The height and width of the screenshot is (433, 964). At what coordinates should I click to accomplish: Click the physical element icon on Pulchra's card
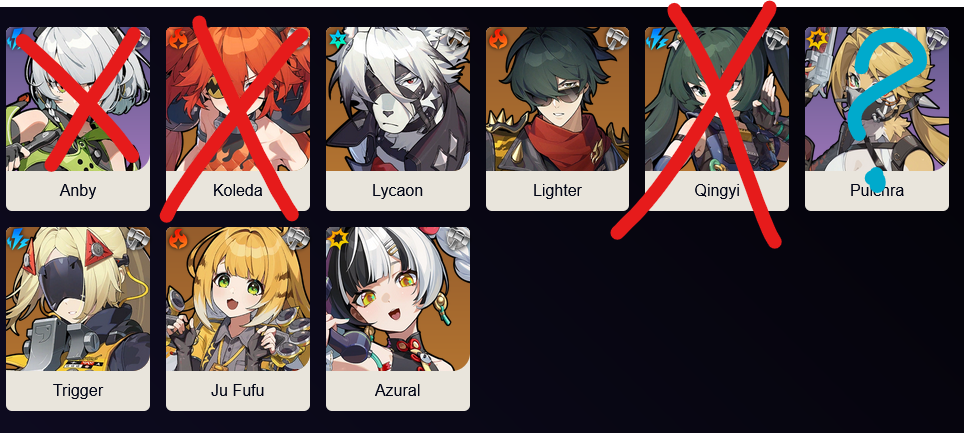818,39
